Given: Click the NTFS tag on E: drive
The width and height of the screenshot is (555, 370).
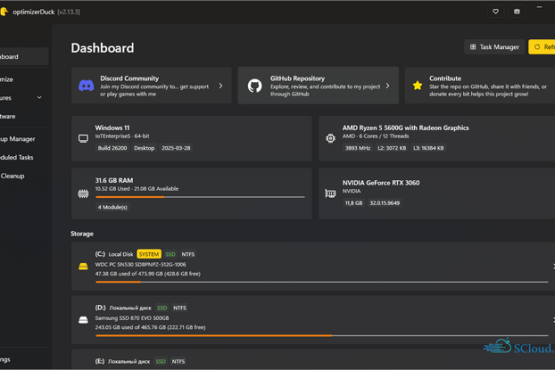Looking at the screenshot, I should pos(178,361).
